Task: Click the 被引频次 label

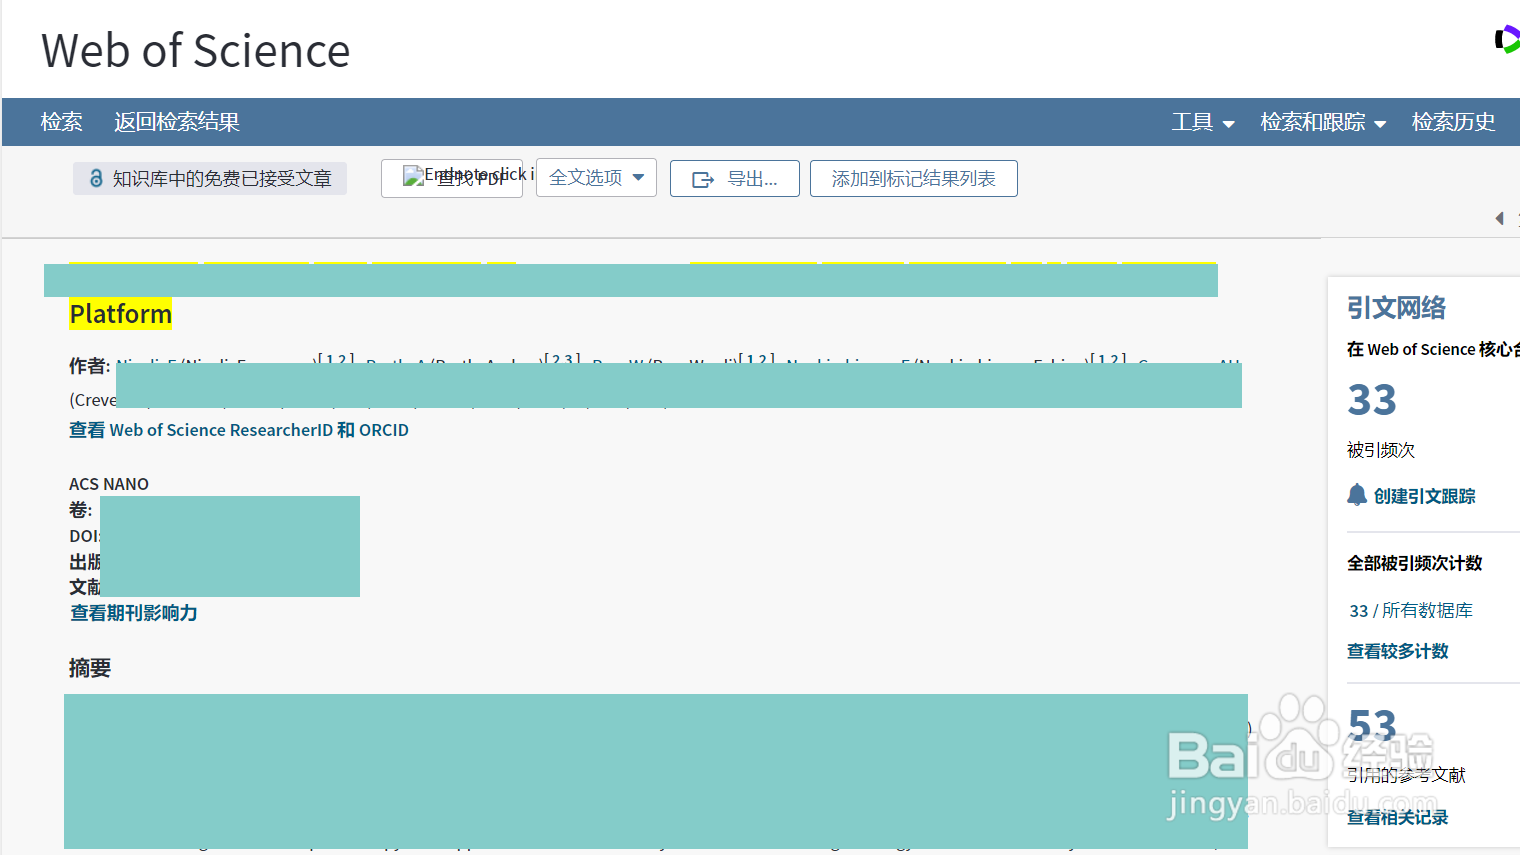Action: [1381, 450]
